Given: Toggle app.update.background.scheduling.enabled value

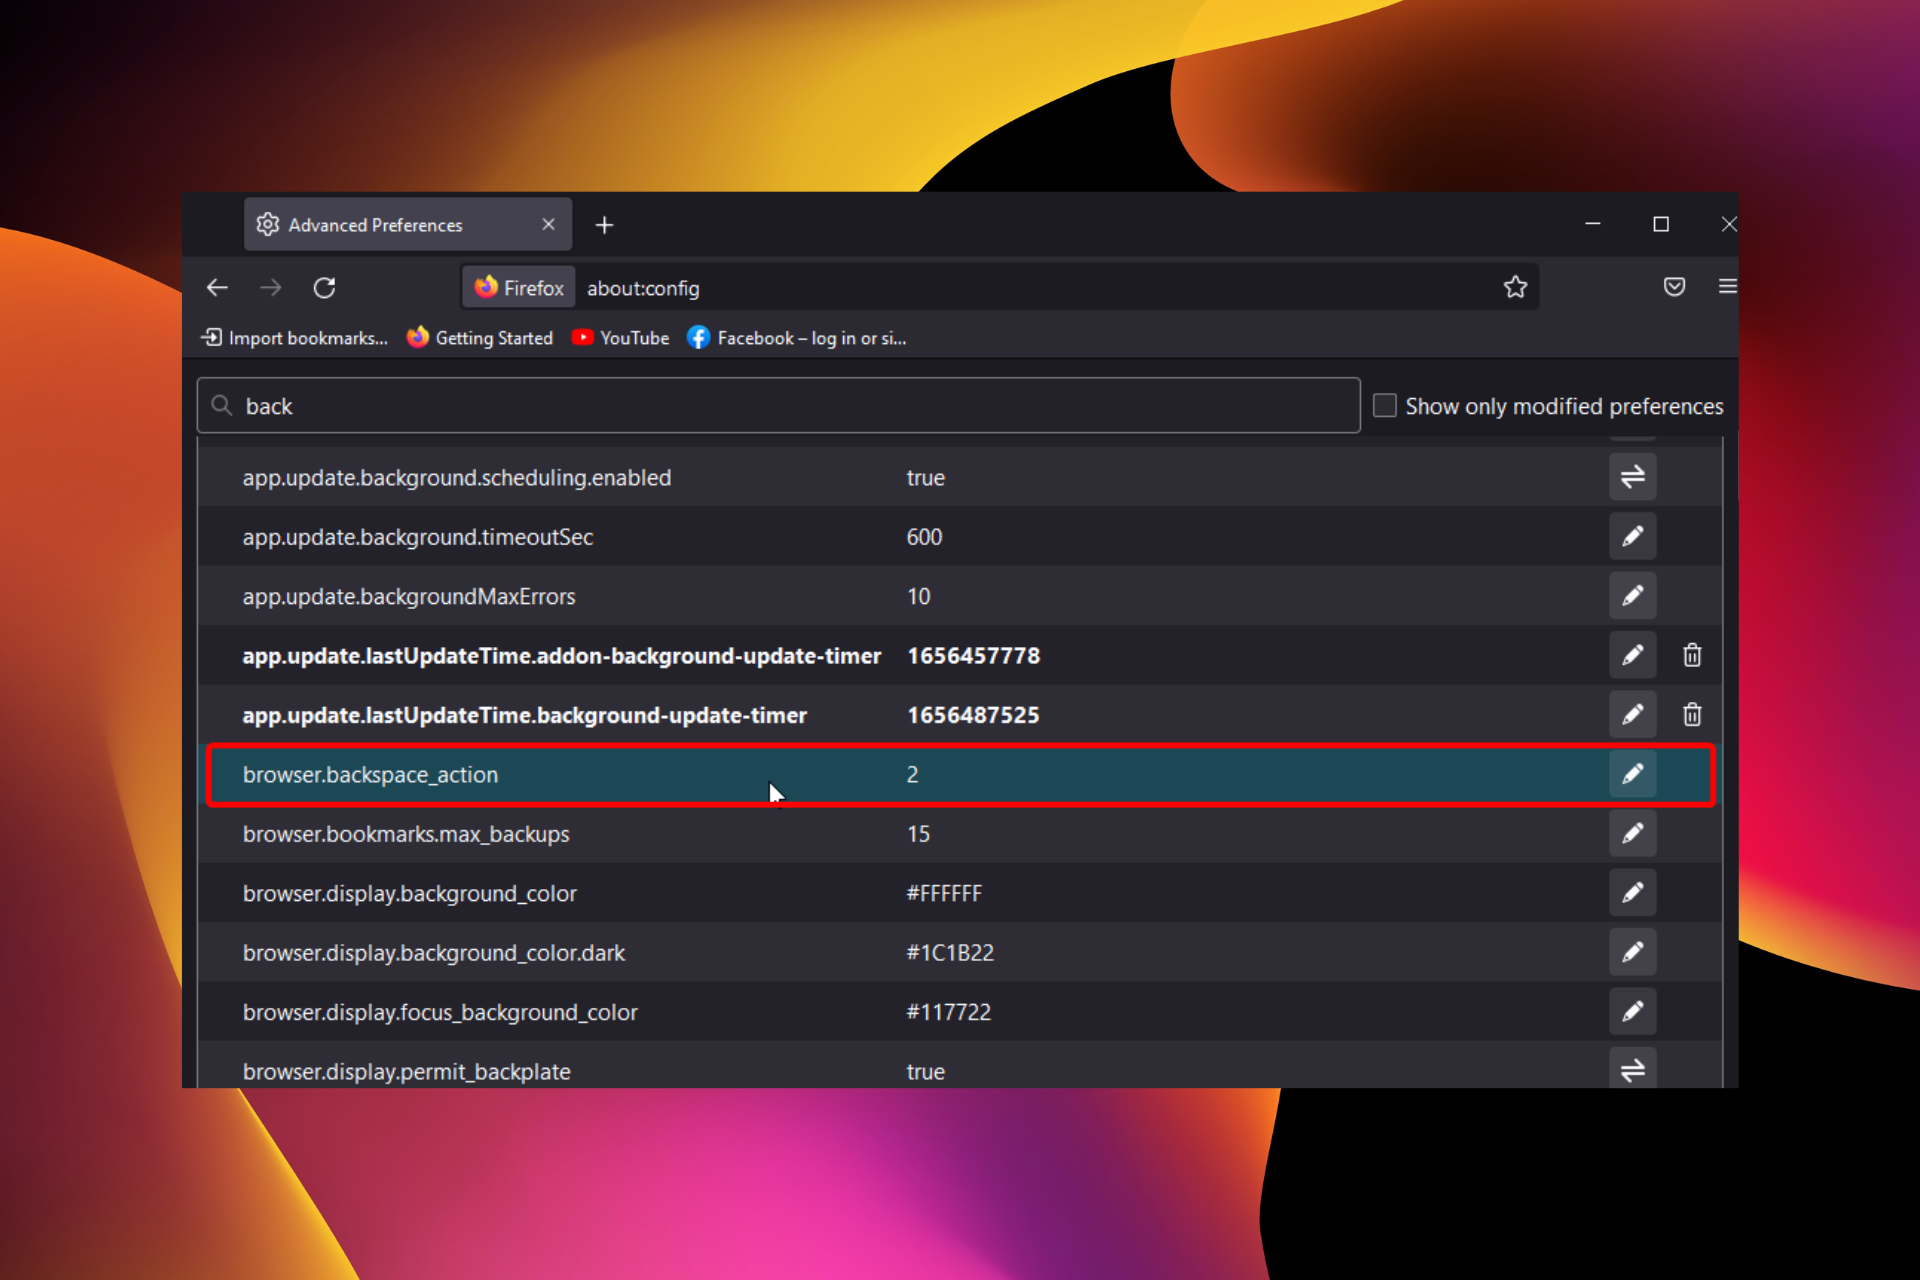Looking at the screenshot, I should pyautogui.click(x=1632, y=477).
